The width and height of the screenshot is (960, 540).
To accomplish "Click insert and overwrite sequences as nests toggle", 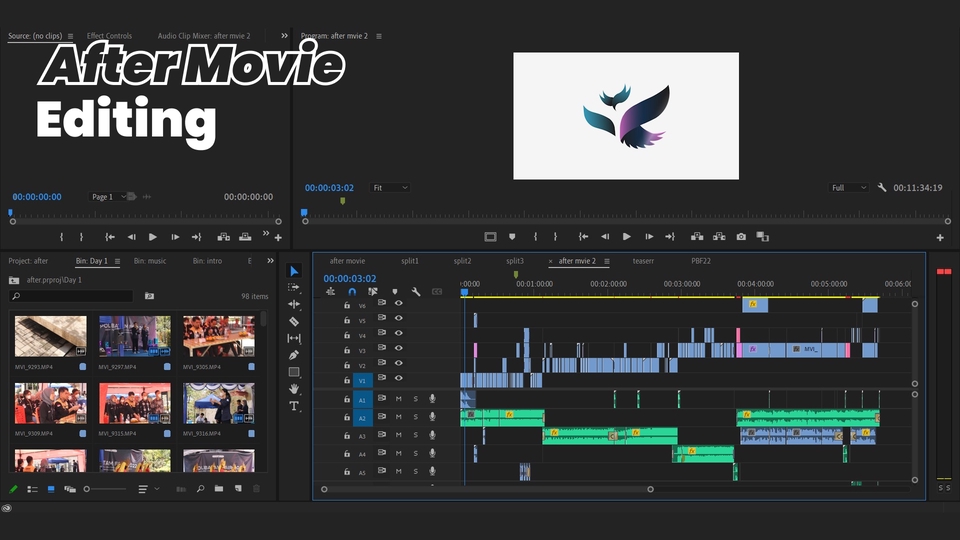I will pos(331,292).
